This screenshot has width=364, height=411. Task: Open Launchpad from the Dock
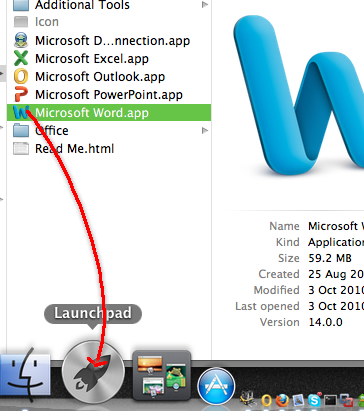click(x=93, y=372)
